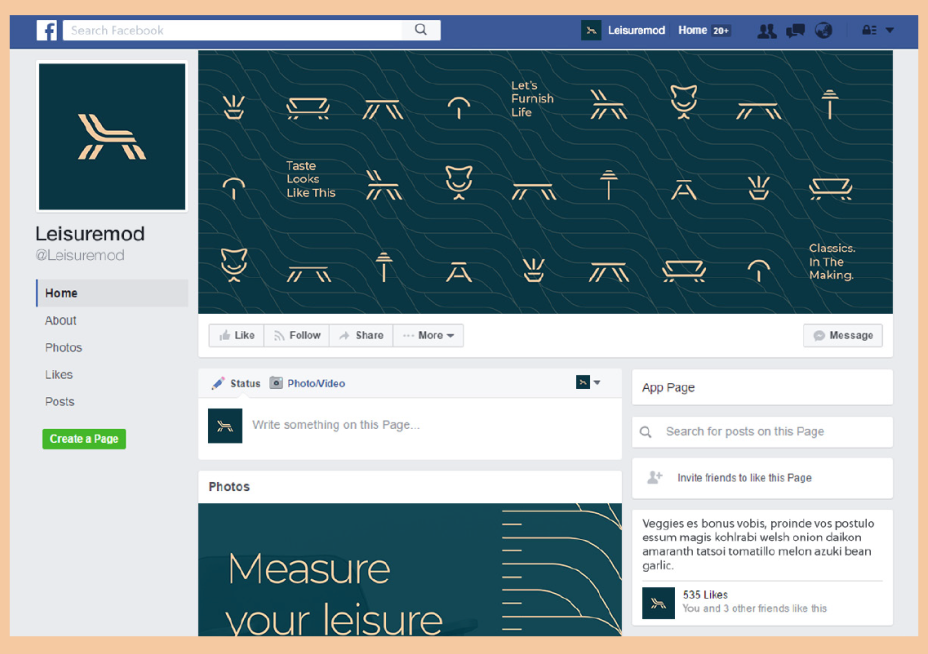The width and height of the screenshot is (928, 654).
Task: Click the Facebook logo icon
Action: pos(47,30)
